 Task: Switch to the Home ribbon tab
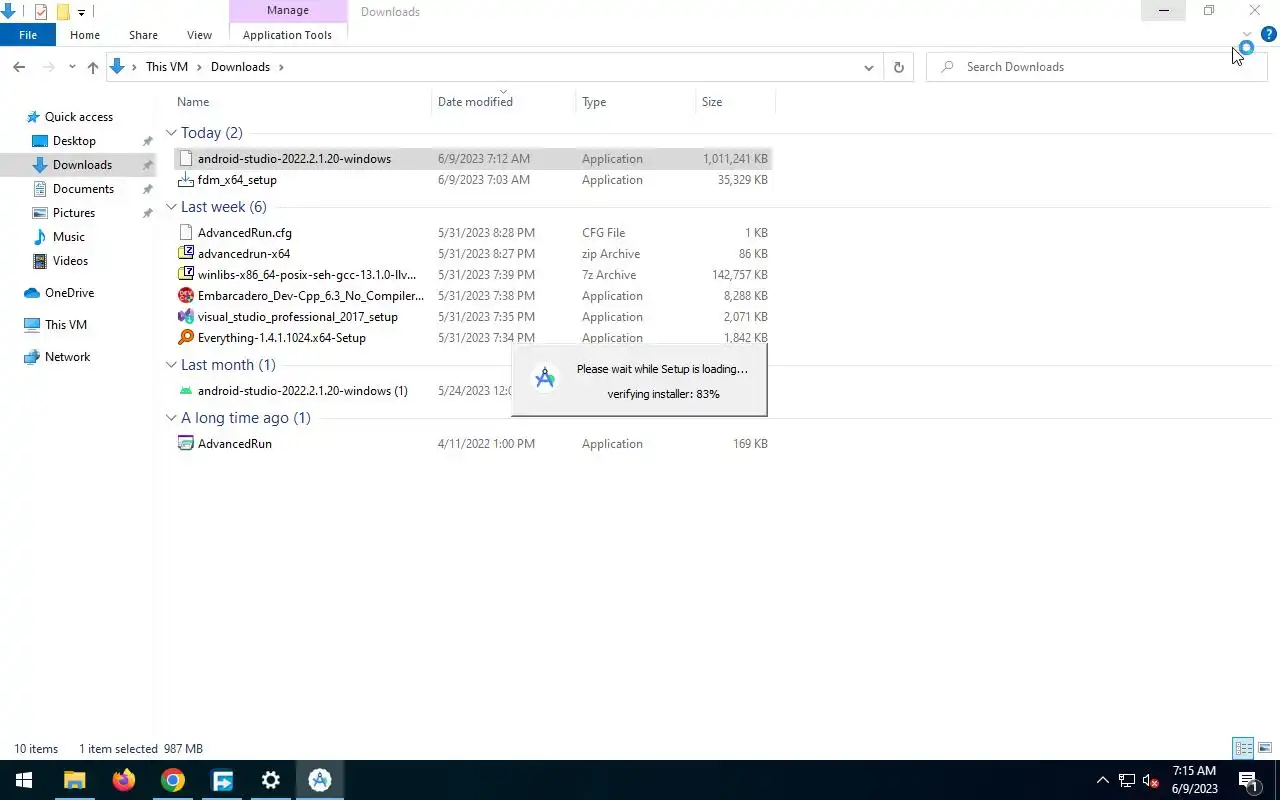coord(85,35)
